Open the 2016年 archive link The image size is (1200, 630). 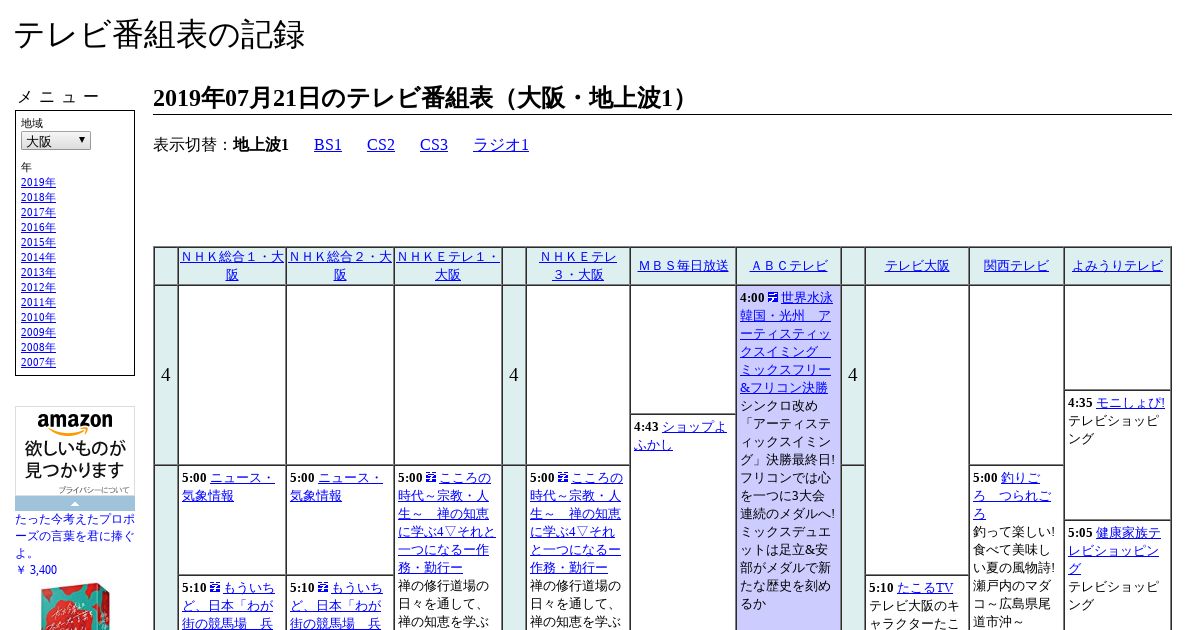click(x=38, y=228)
